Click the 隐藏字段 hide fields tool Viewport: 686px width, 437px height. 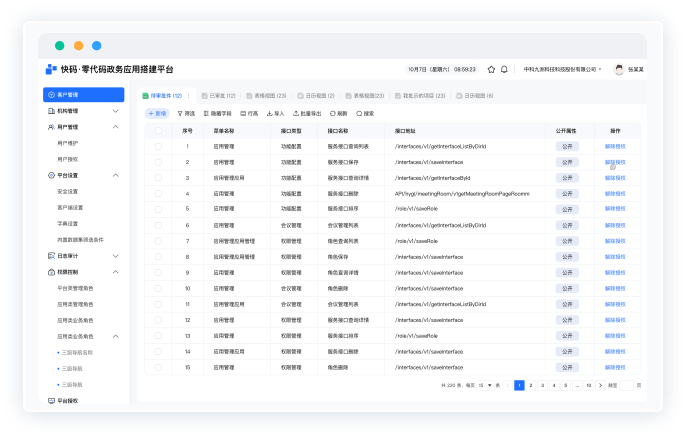[x=221, y=114]
